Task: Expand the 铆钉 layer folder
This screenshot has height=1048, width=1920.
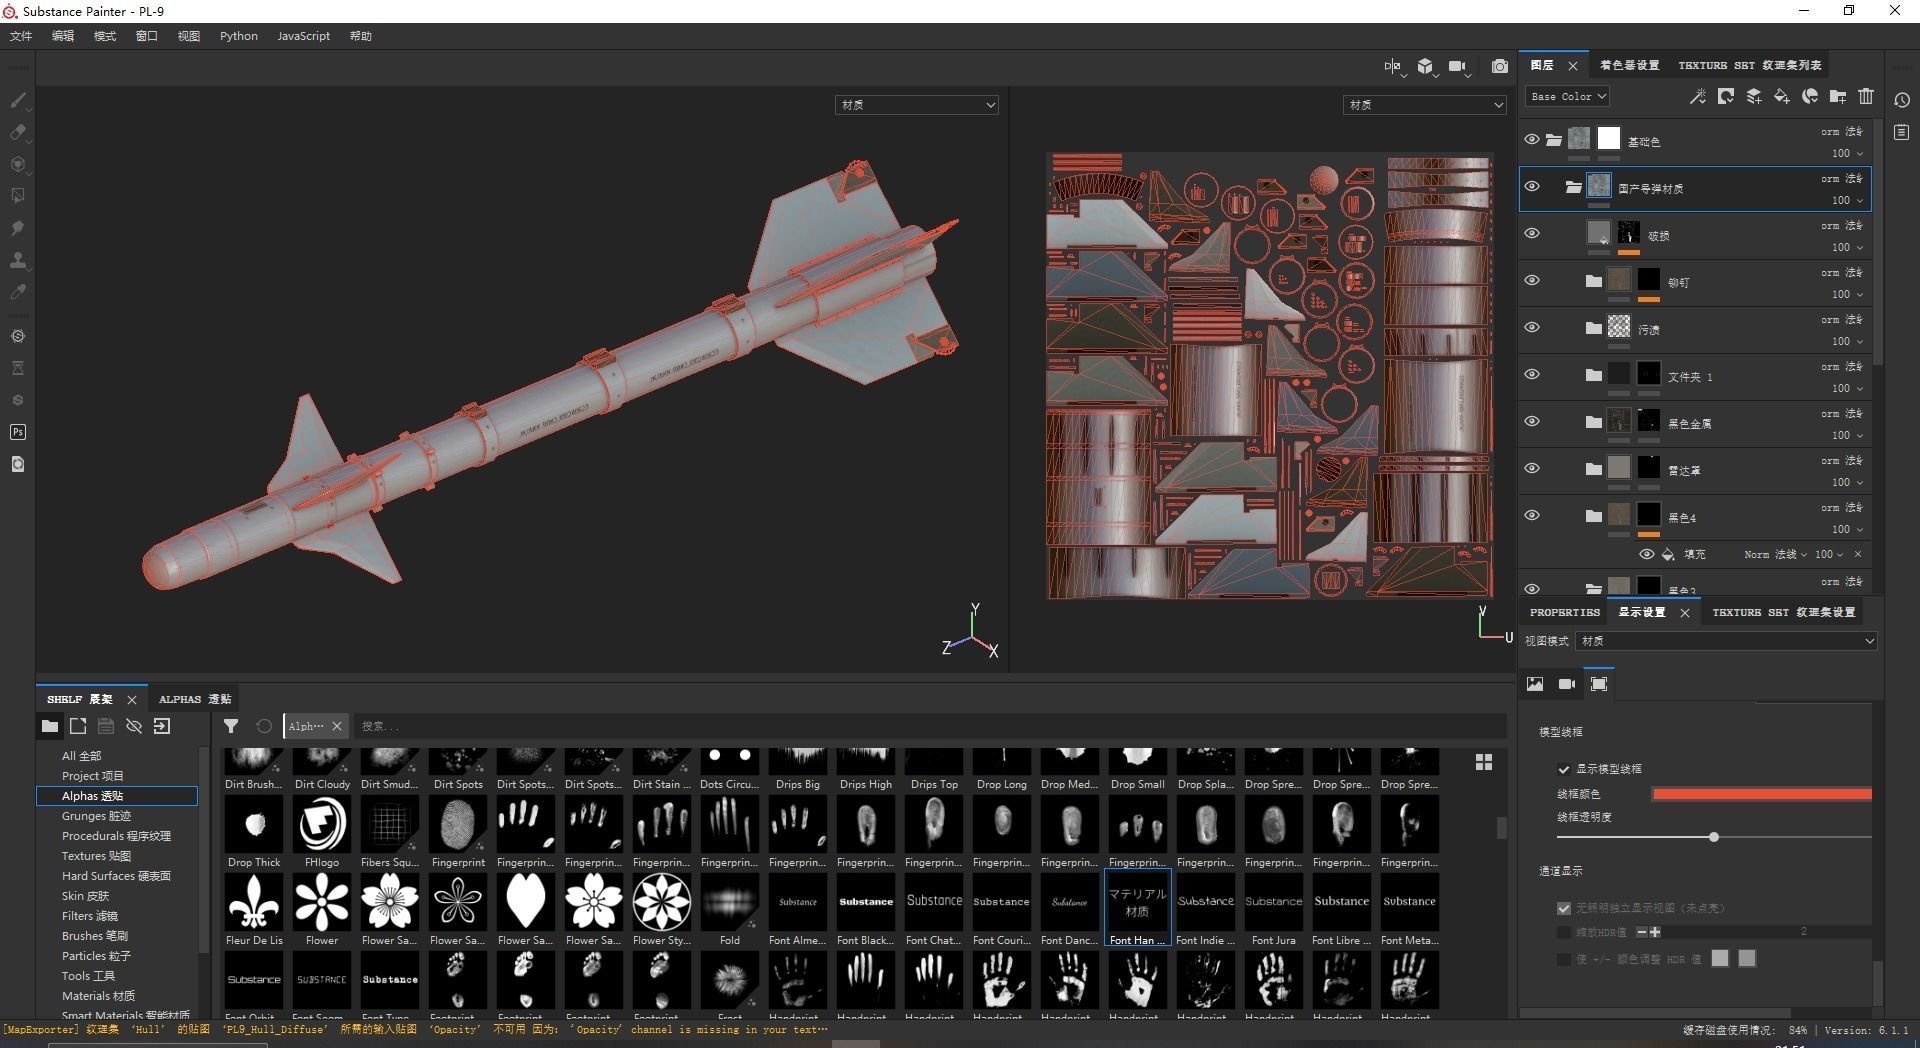Action: pos(1593,281)
